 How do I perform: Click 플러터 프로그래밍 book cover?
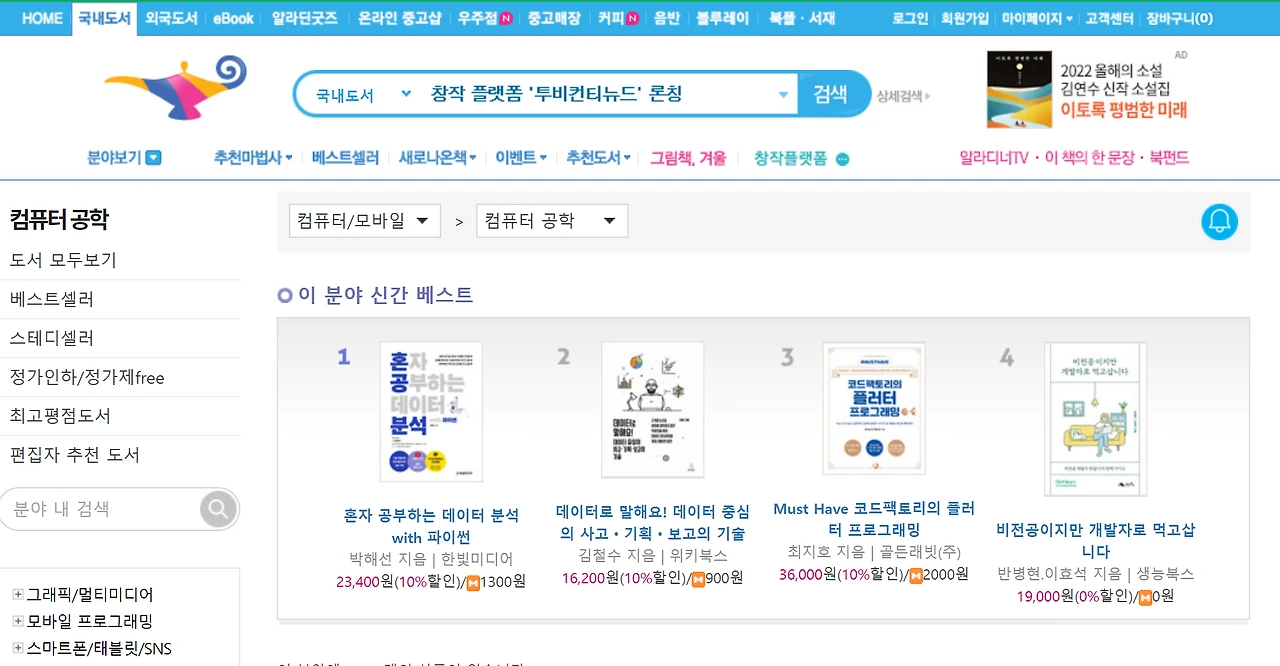tap(874, 408)
